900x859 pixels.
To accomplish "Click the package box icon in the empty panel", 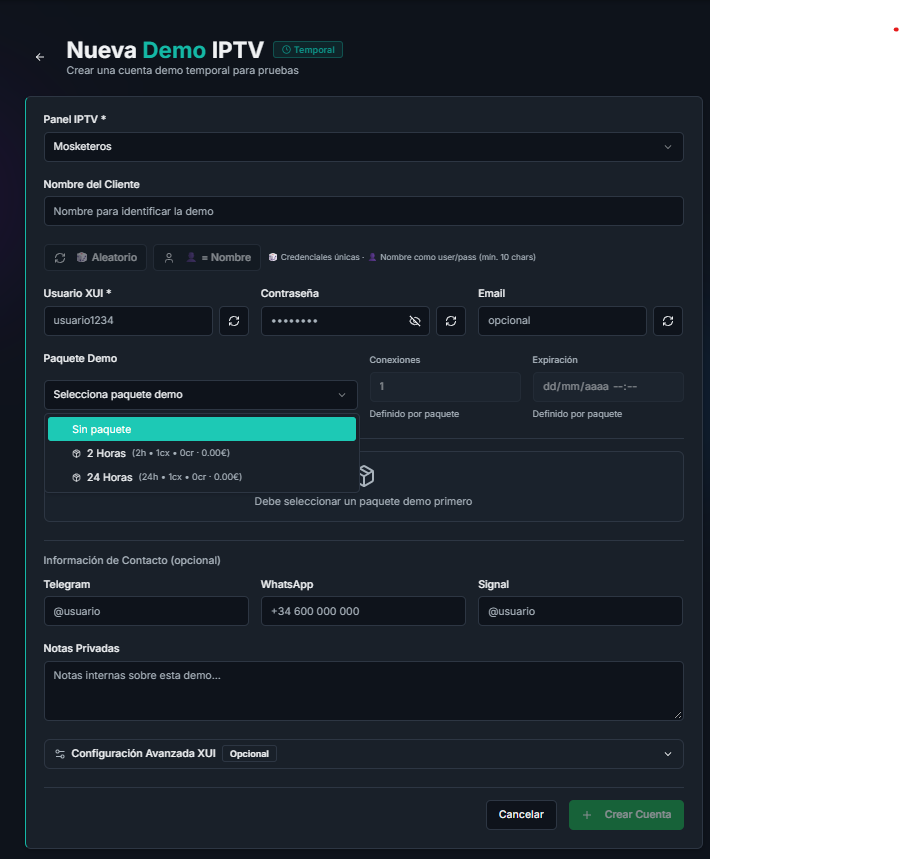I will coord(366,475).
